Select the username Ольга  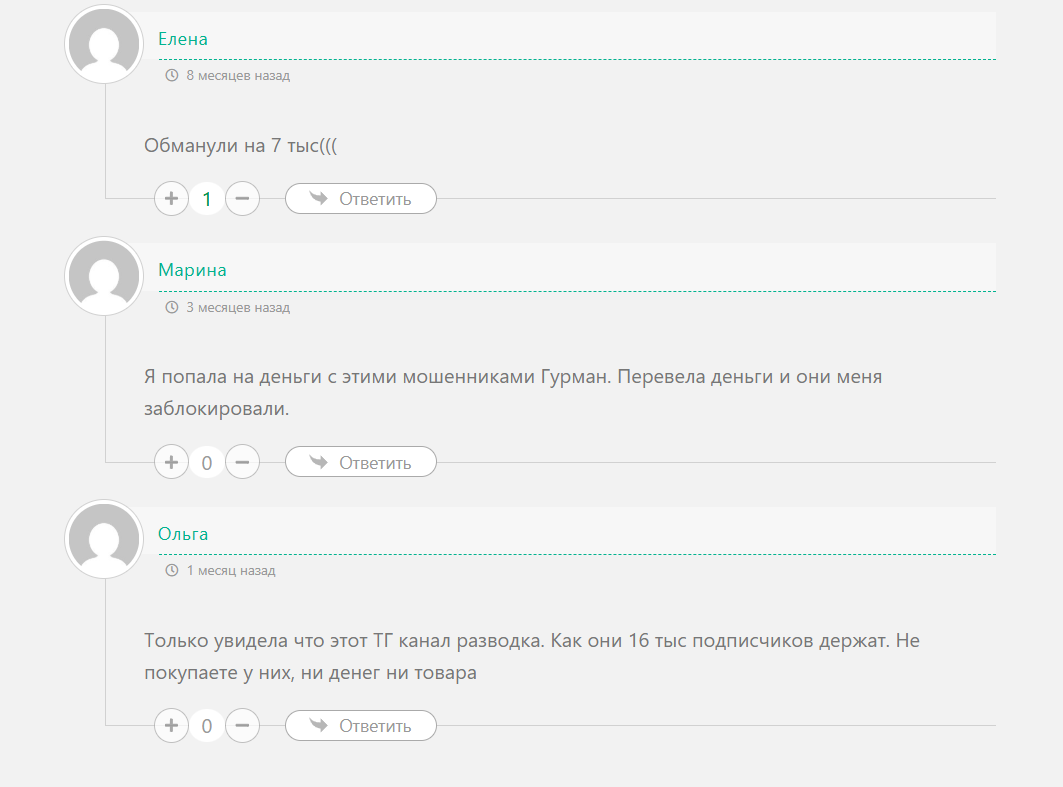pyautogui.click(x=185, y=533)
